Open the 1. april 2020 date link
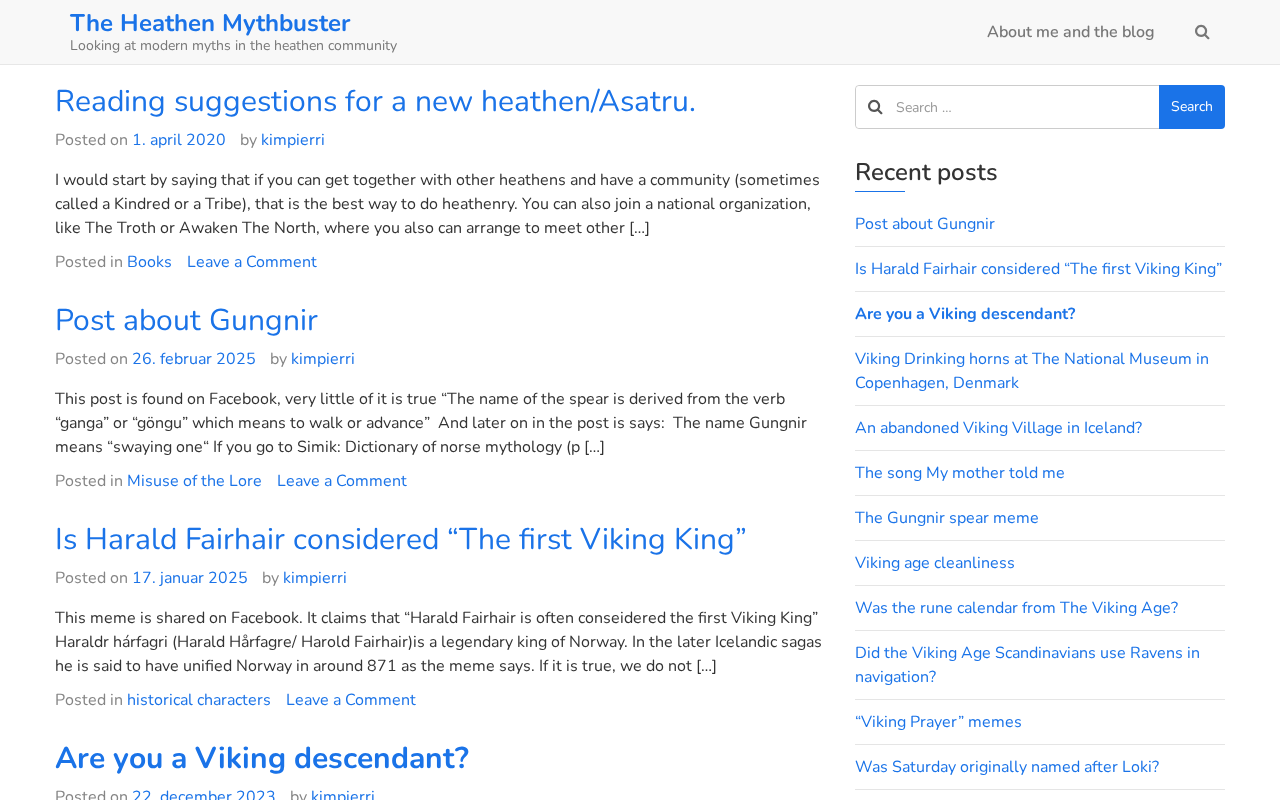The image size is (1280, 800). click(179, 140)
